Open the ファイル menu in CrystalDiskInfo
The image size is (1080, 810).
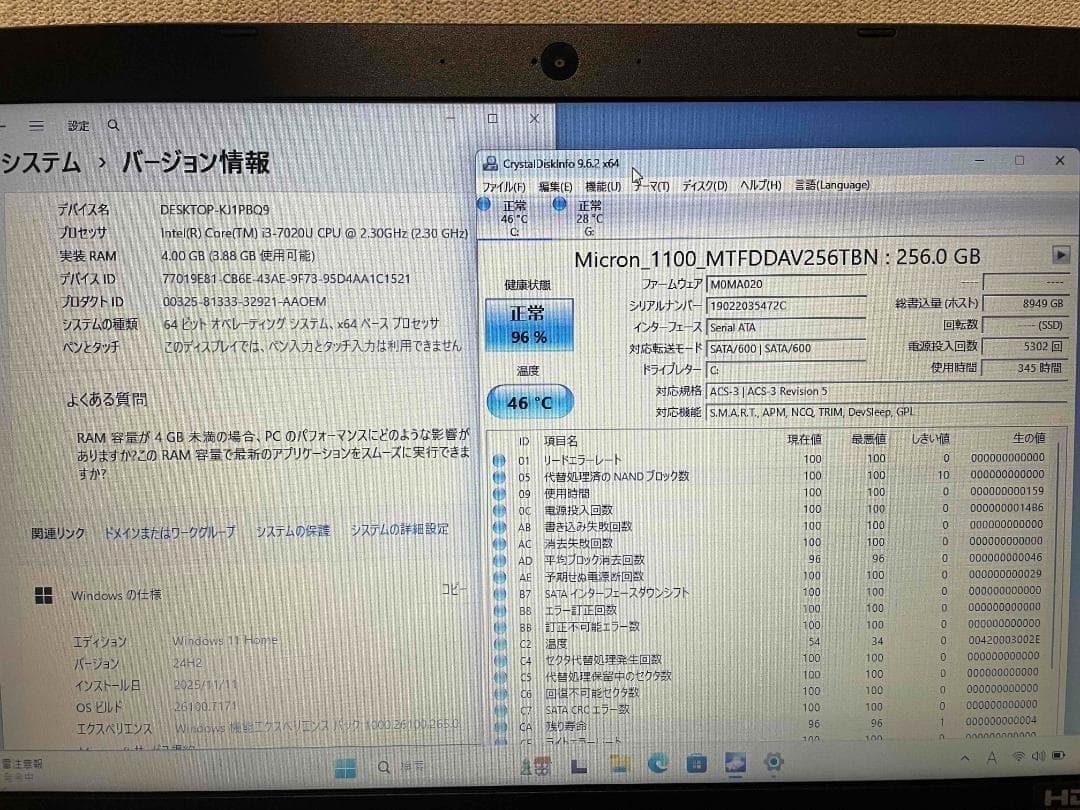pyautogui.click(x=504, y=185)
